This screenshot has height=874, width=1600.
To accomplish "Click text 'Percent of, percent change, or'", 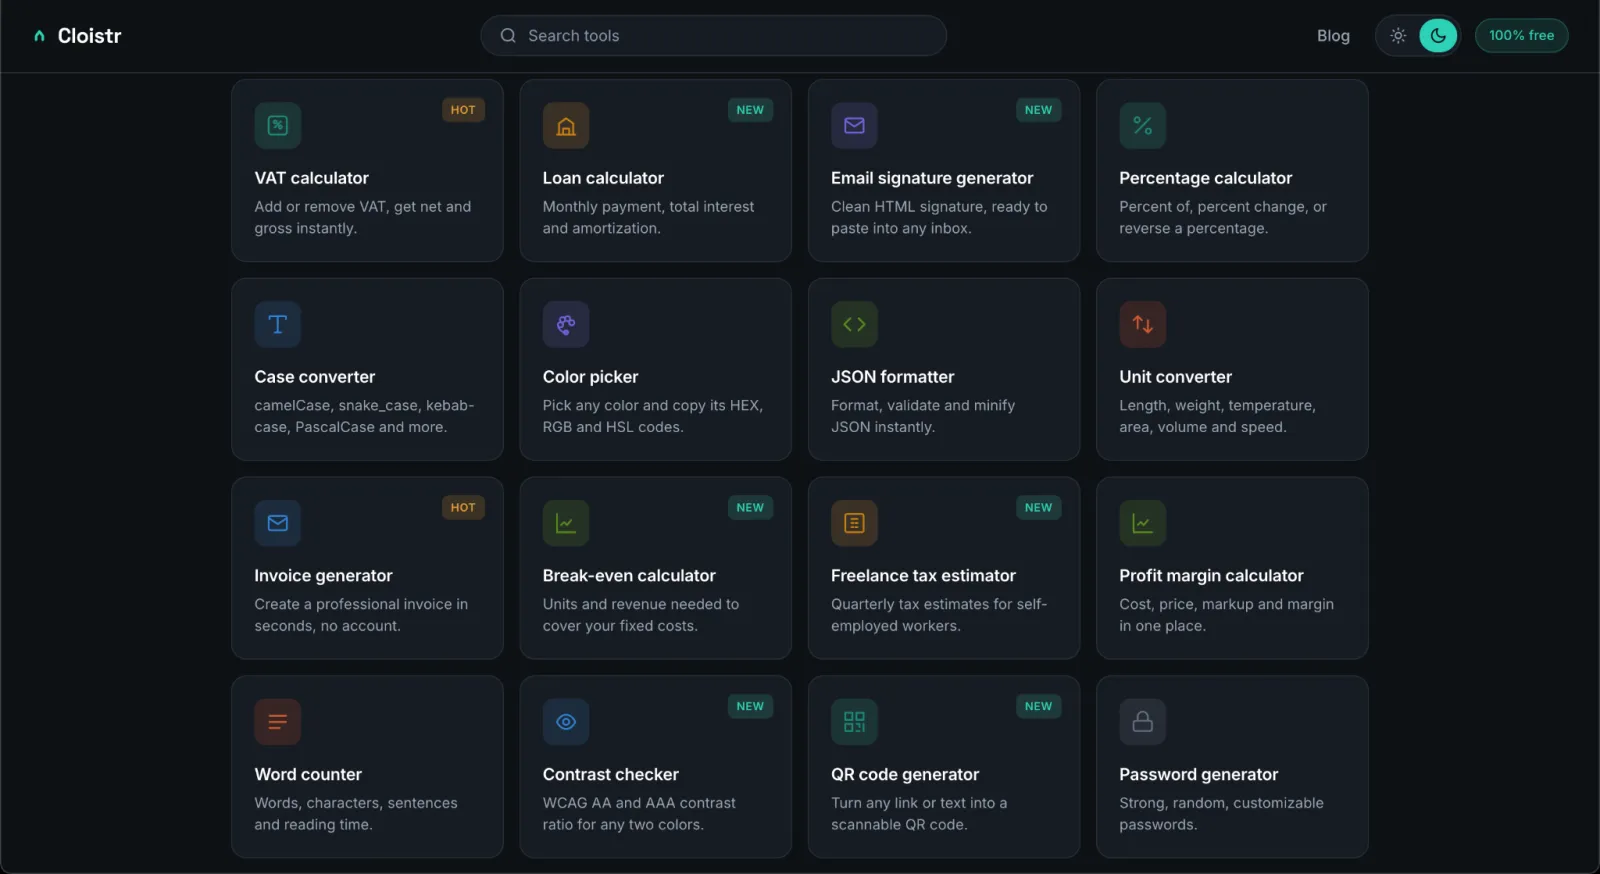I will pos(1223,207).
